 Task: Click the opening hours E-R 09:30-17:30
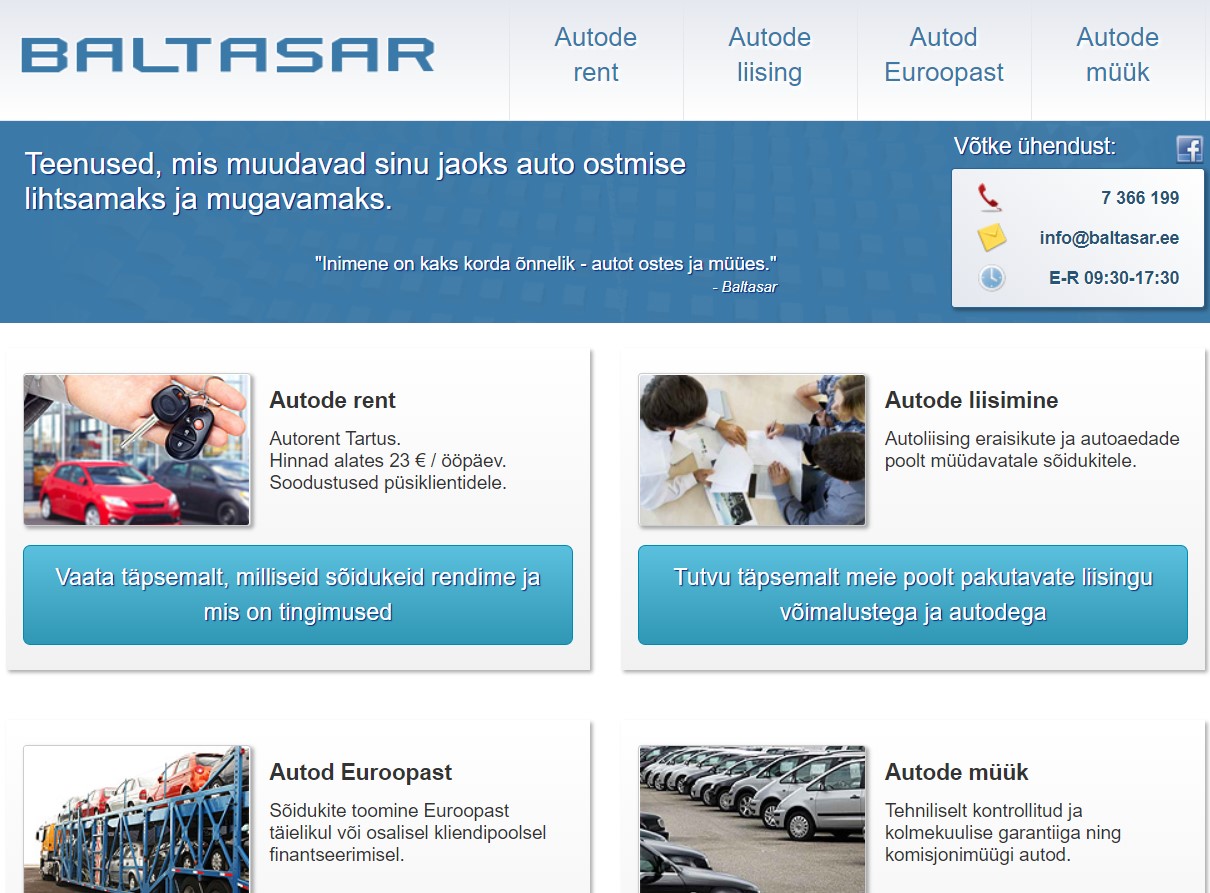(1114, 278)
